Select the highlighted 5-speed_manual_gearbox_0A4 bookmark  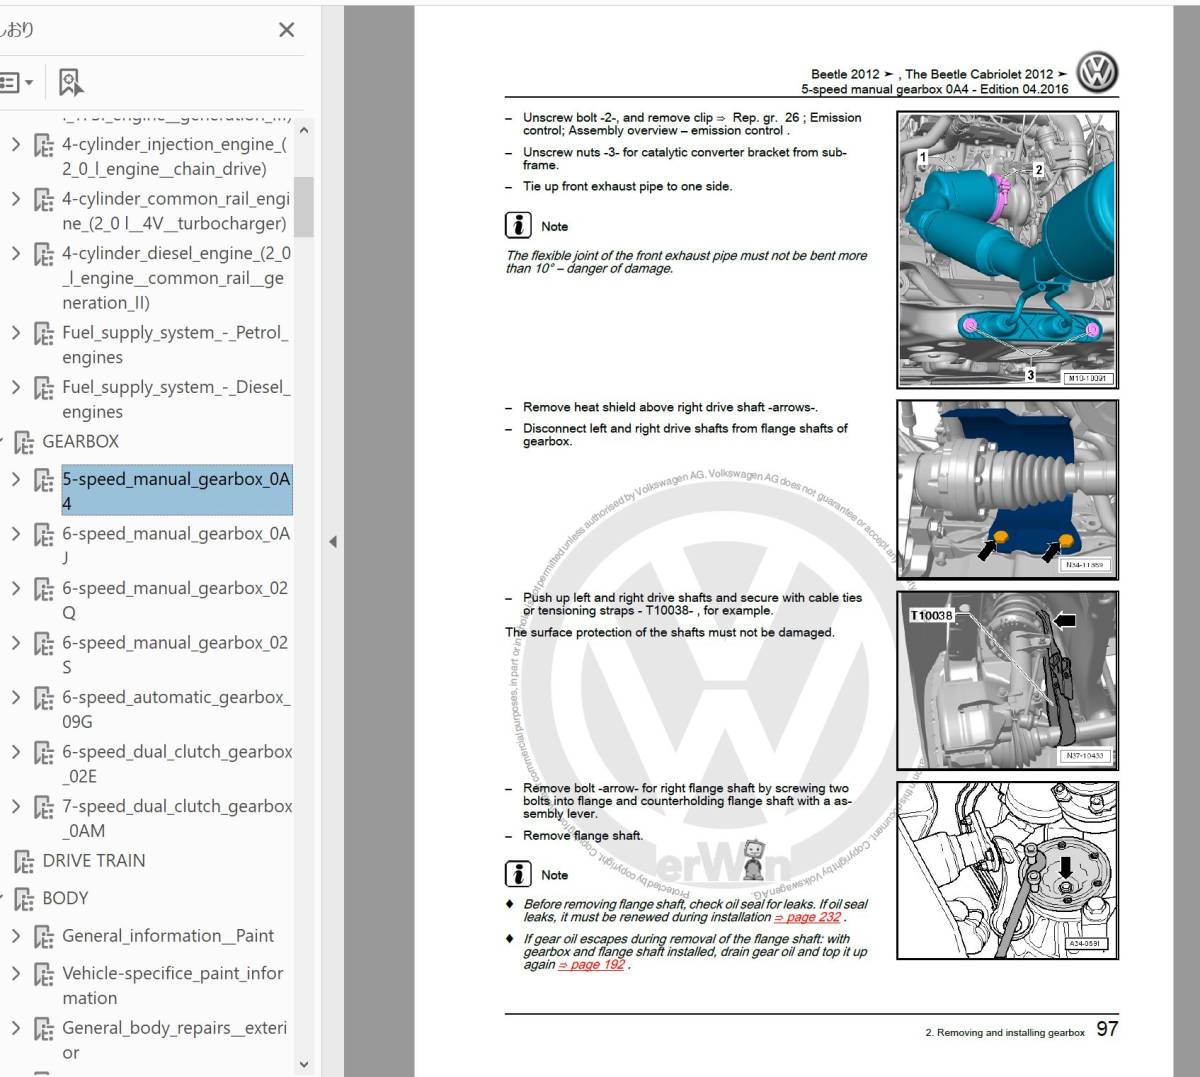(177, 491)
